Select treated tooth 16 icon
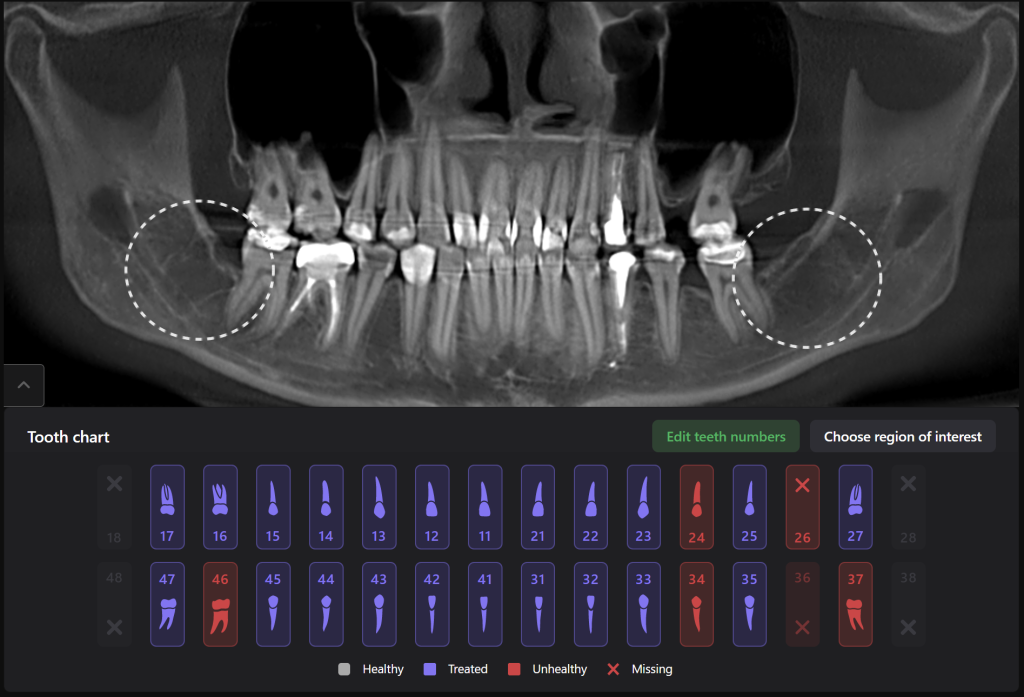This screenshot has height=697, width=1024. point(220,507)
